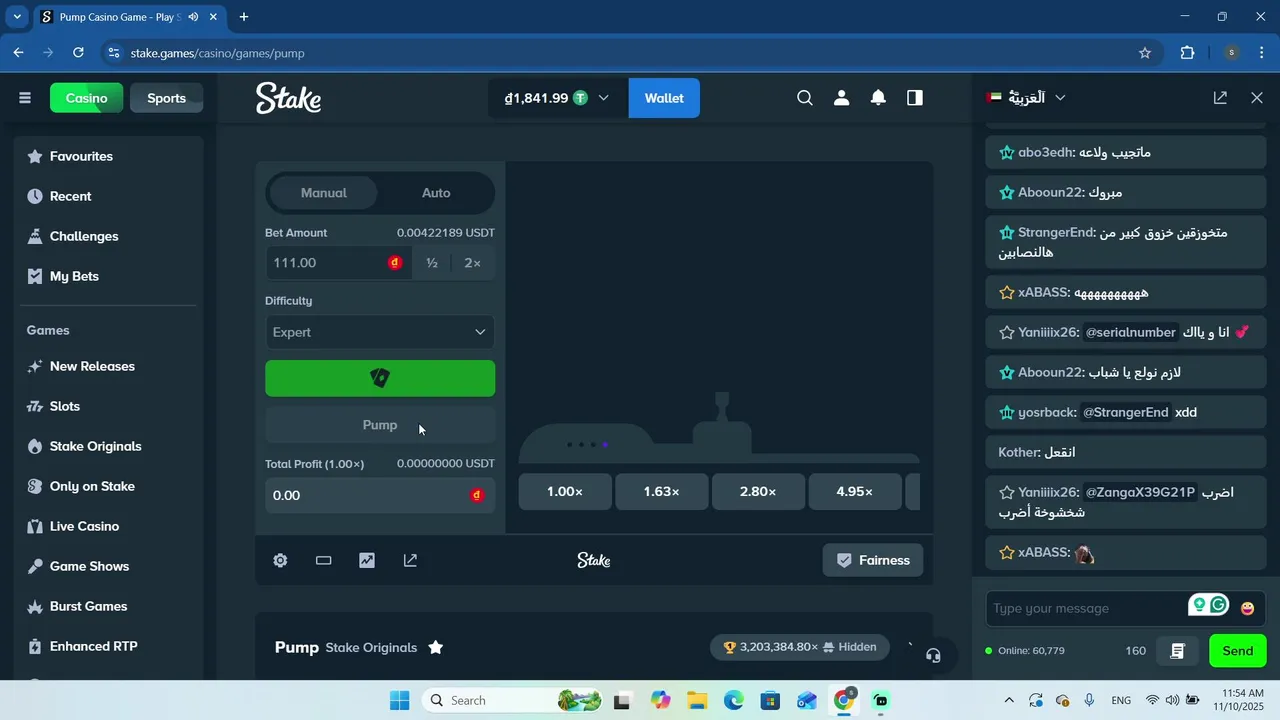Select the 1.63× multiplier tile
Screen dimensions: 1280x720
click(x=661, y=492)
